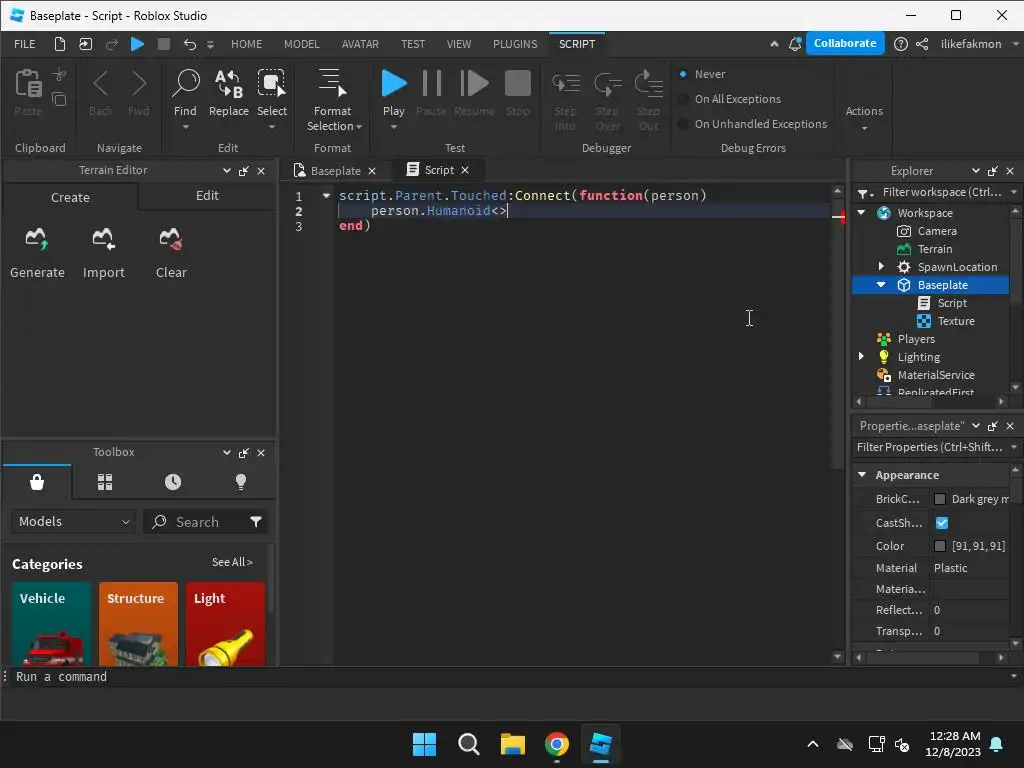Open Windows Start menu

point(424,744)
